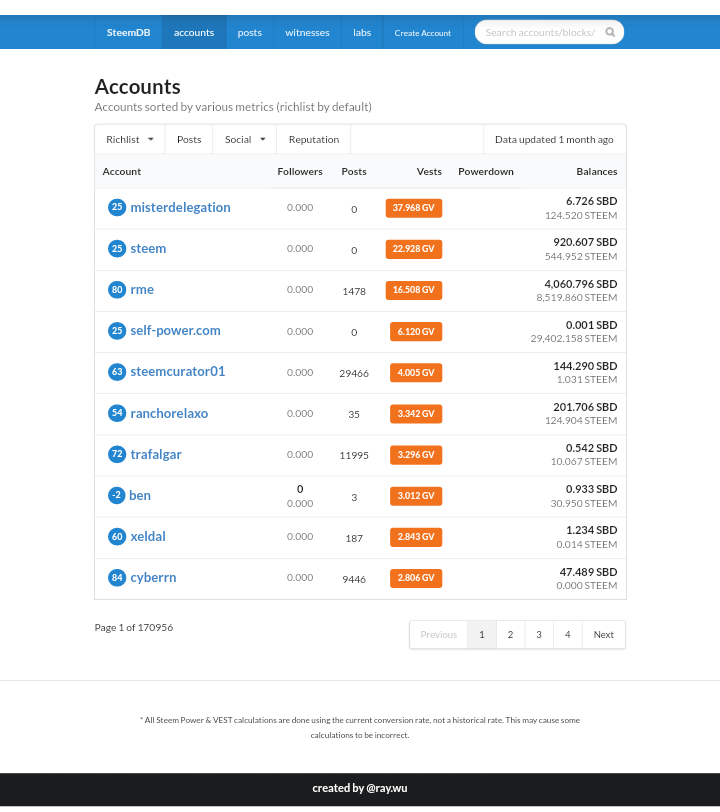Click reputation badge -2 beside ben
The height and width of the screenshot is (812, 720).
click(117, 495)
